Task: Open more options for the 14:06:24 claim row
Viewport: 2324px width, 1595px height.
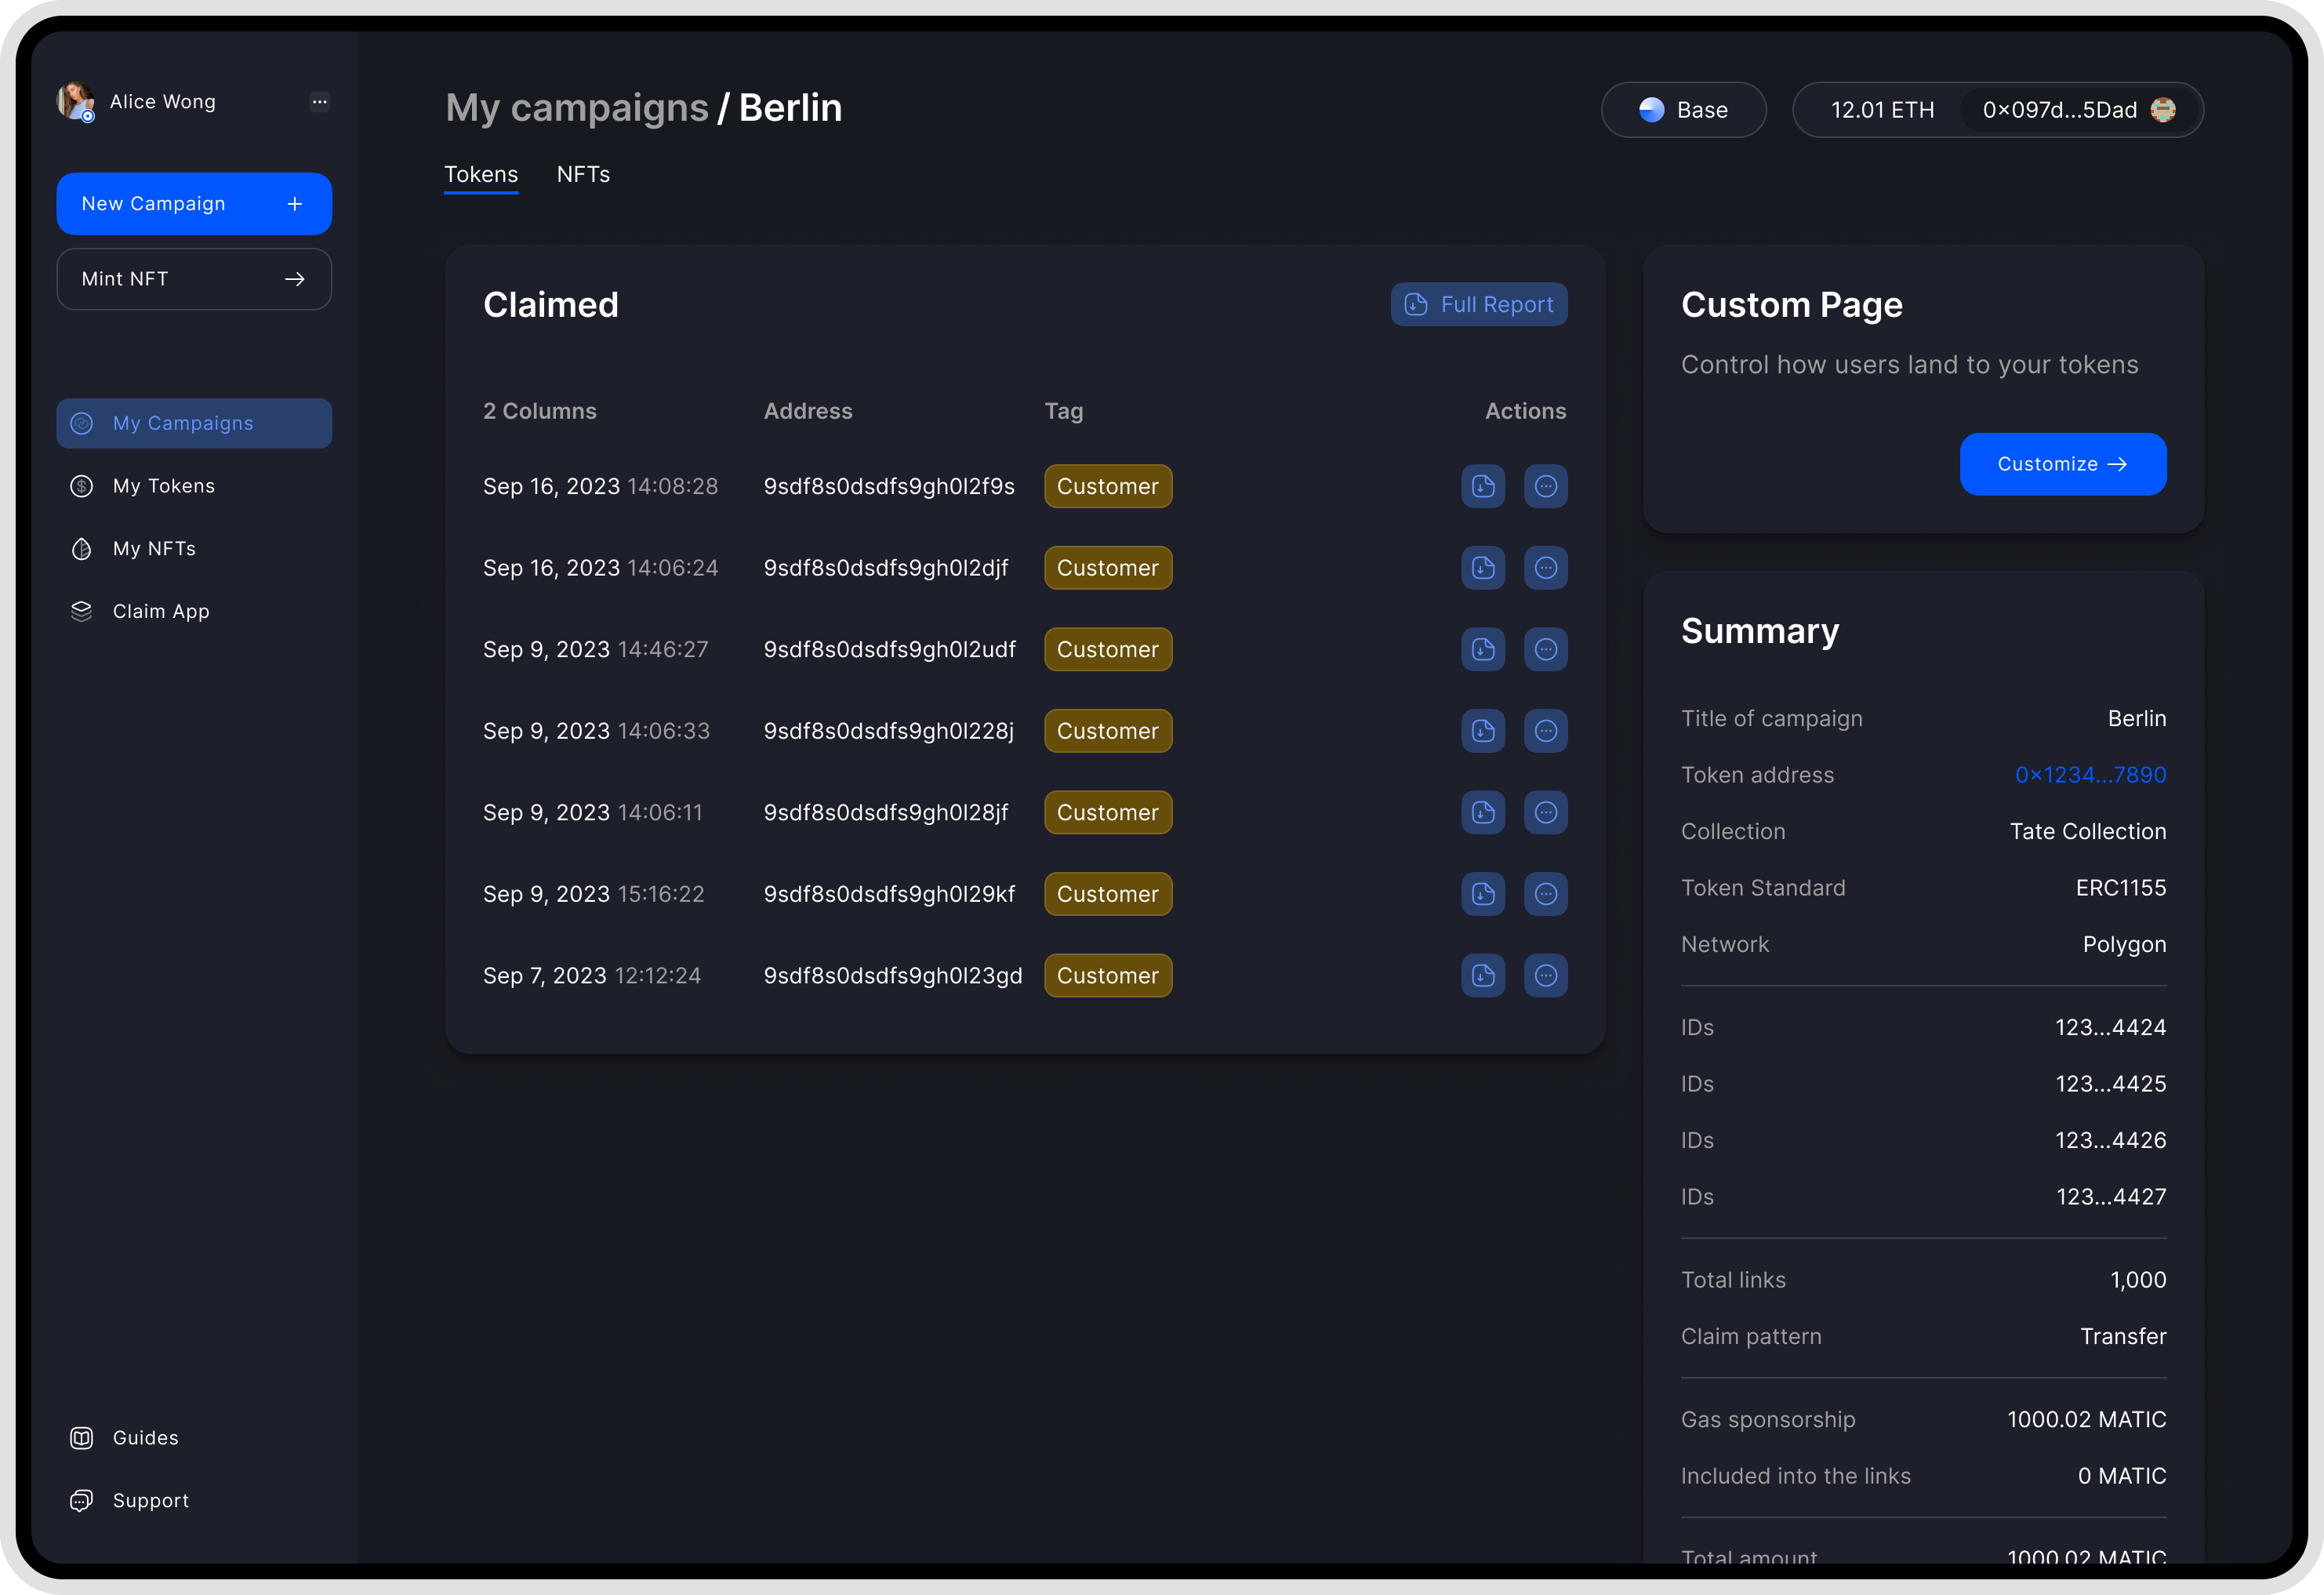Action: pyautogui.click(x=1546, y=568)
